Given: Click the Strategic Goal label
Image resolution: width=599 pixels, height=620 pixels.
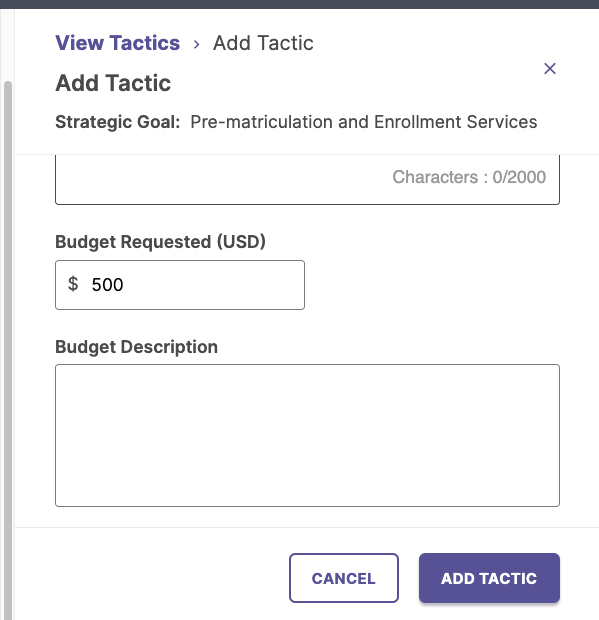Looking at the screenshot, I should tap(117, 122).
